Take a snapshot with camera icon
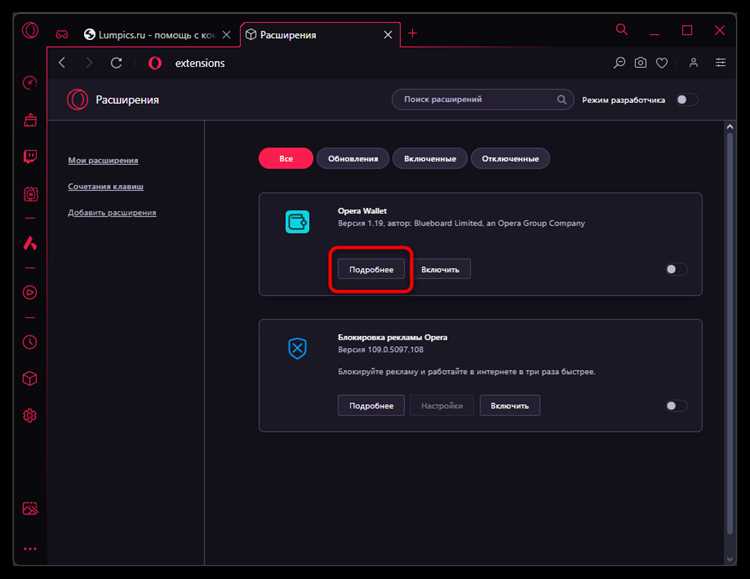The width and height of the screenshot is (750, 579). click(640, 63)
